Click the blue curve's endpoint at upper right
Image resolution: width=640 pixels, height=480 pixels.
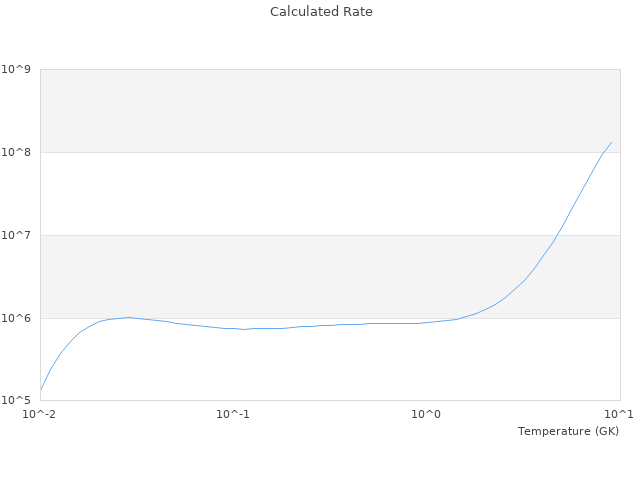point(611,142)
